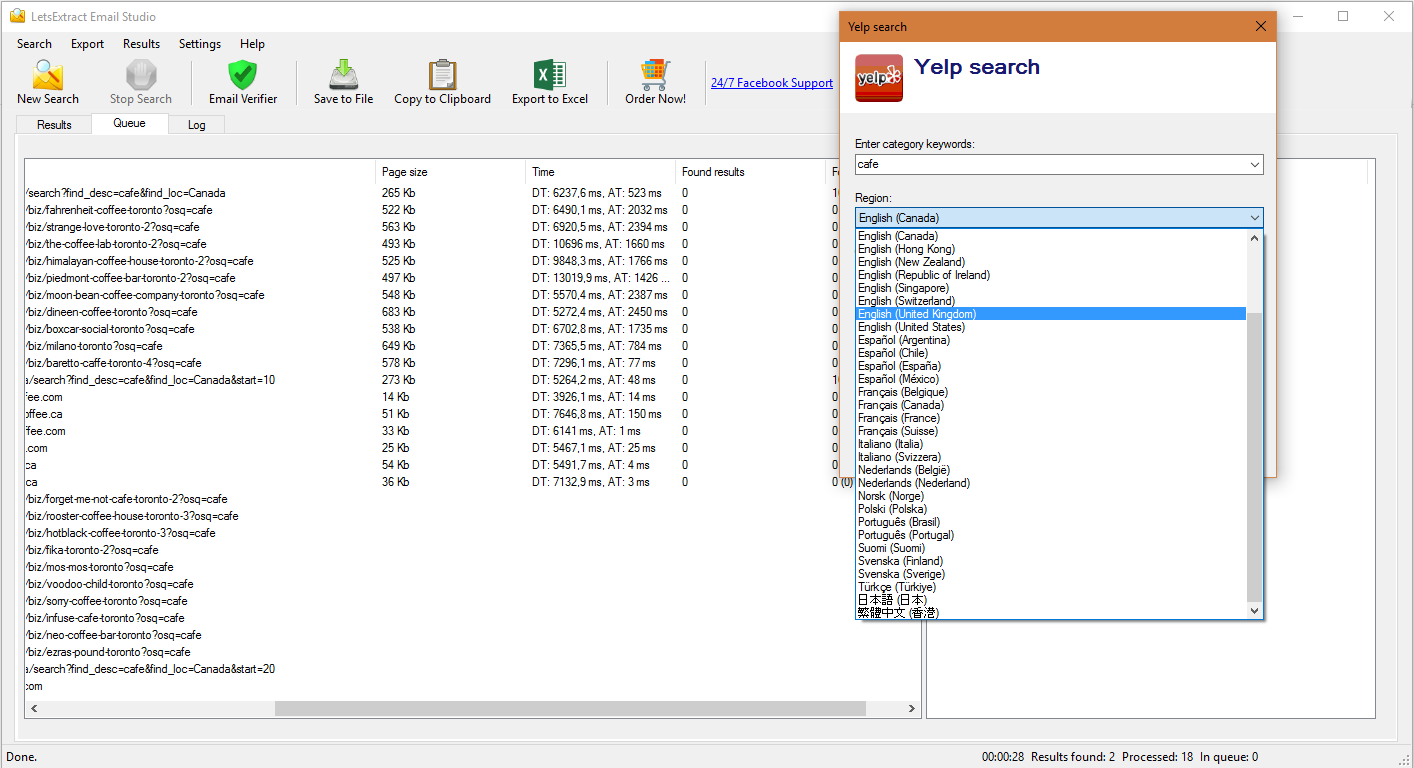Click the New Search toolbar icon
This screenshot has height=768, width=1414.
click(x=47, y=76)
